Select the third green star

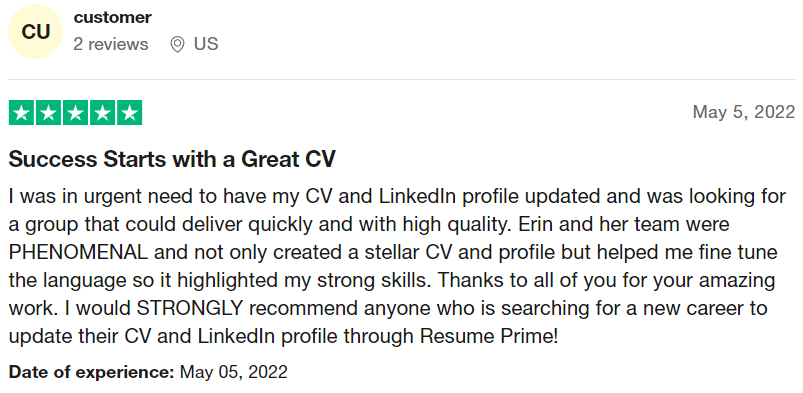click(x=76, y=113)
